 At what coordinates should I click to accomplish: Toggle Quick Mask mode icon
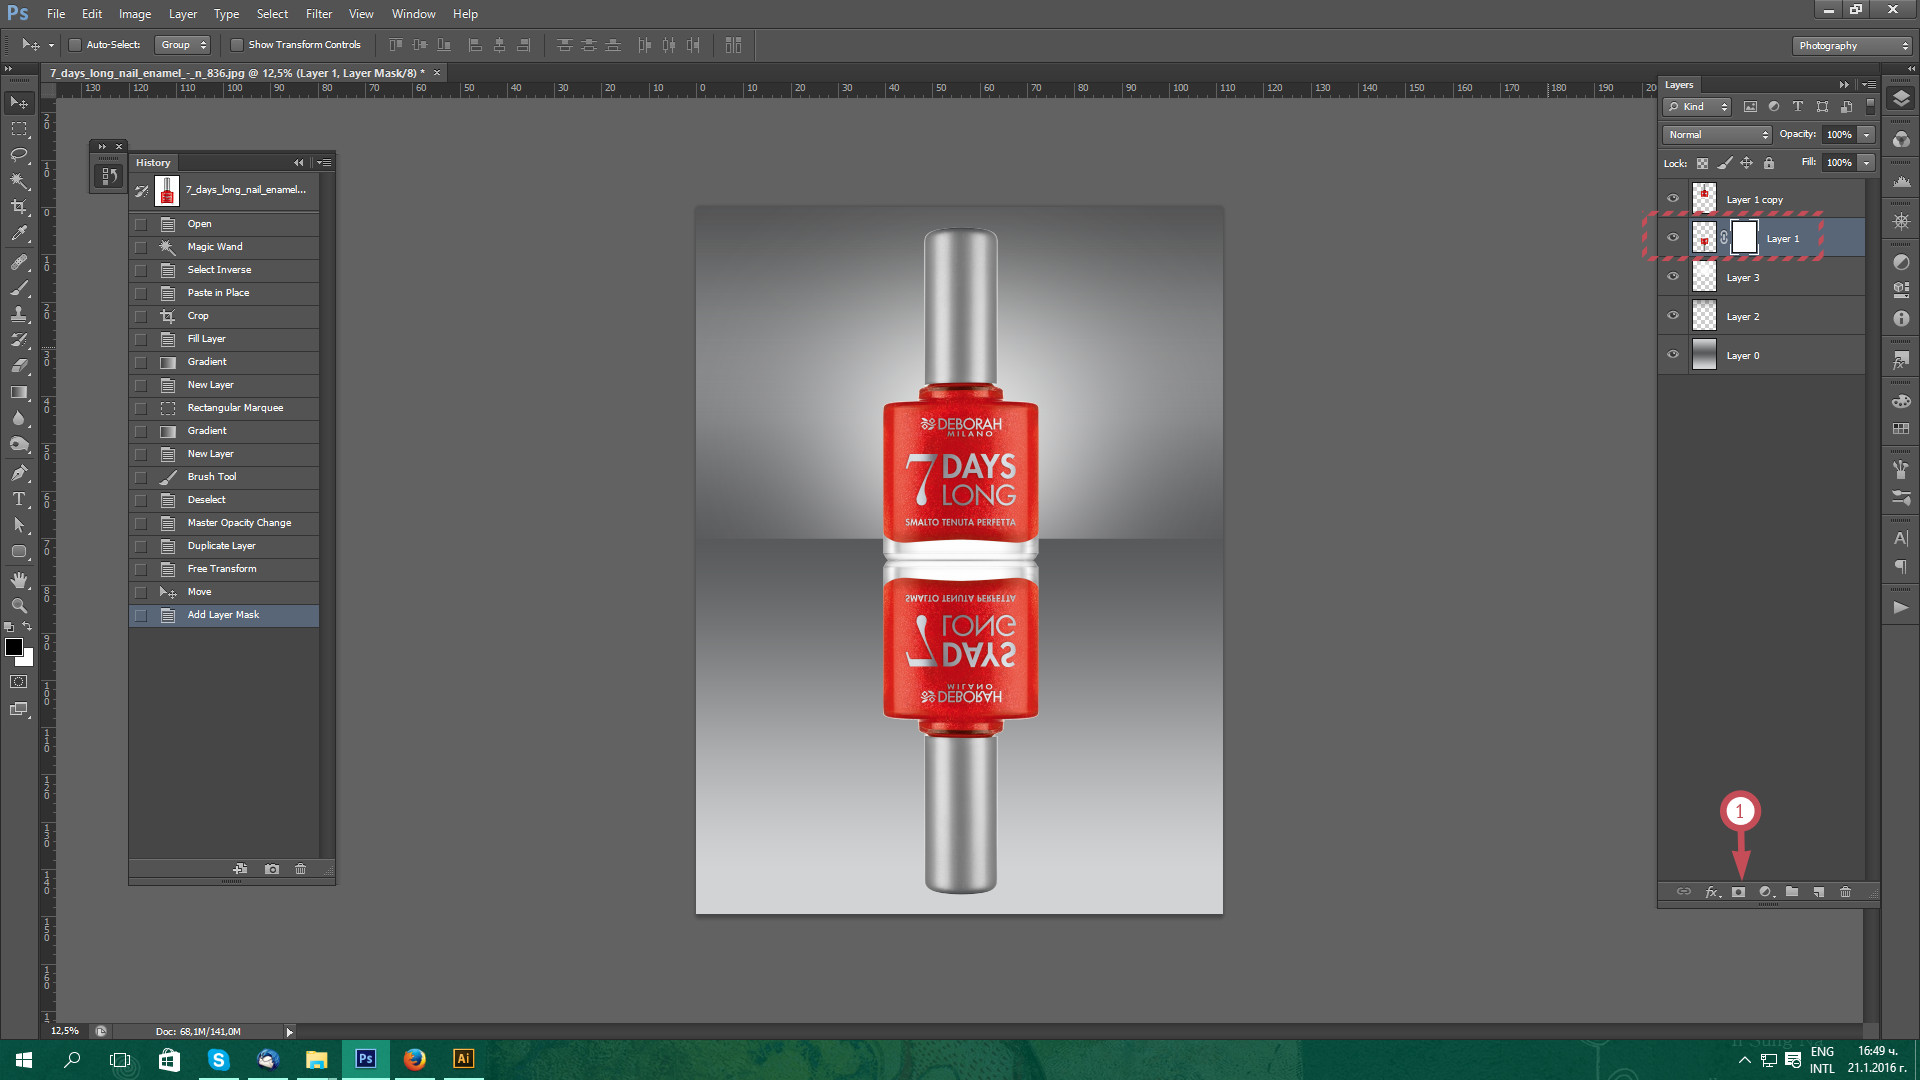[19, 682]
